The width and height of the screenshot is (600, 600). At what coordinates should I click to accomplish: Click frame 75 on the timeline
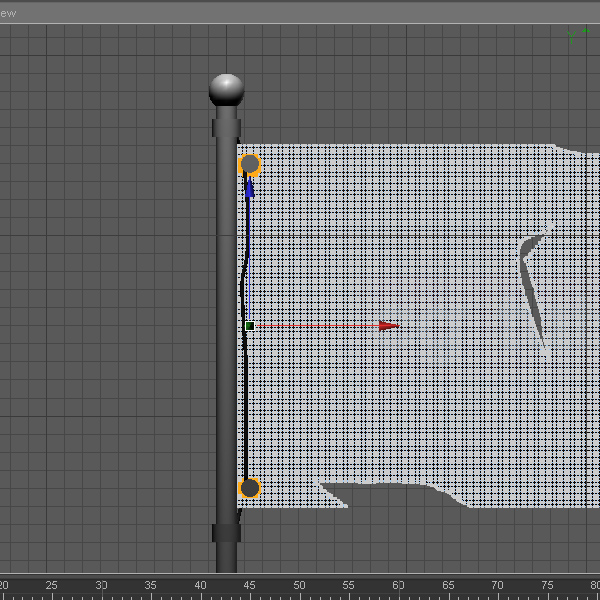click(547, 585)
